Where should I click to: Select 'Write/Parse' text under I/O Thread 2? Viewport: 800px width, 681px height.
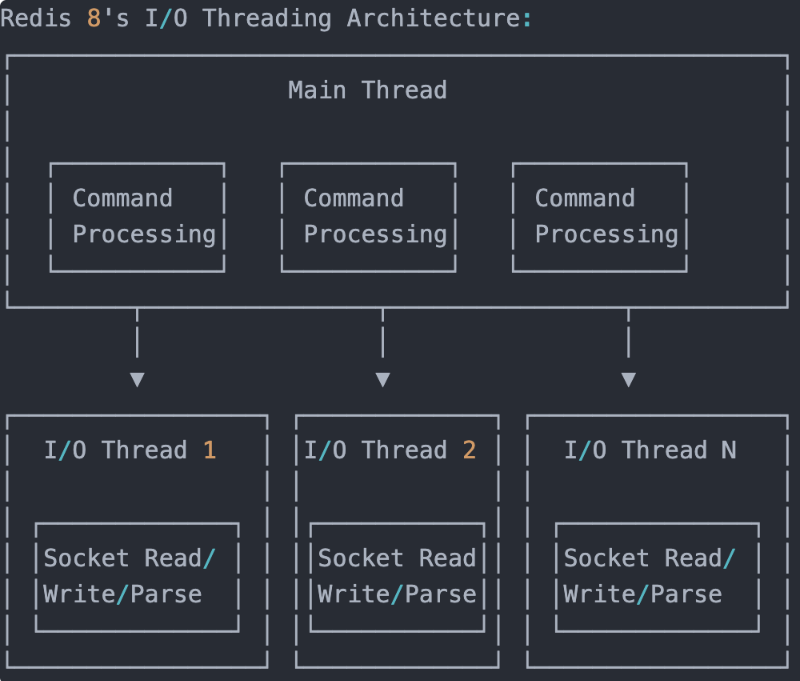[397, 595]
